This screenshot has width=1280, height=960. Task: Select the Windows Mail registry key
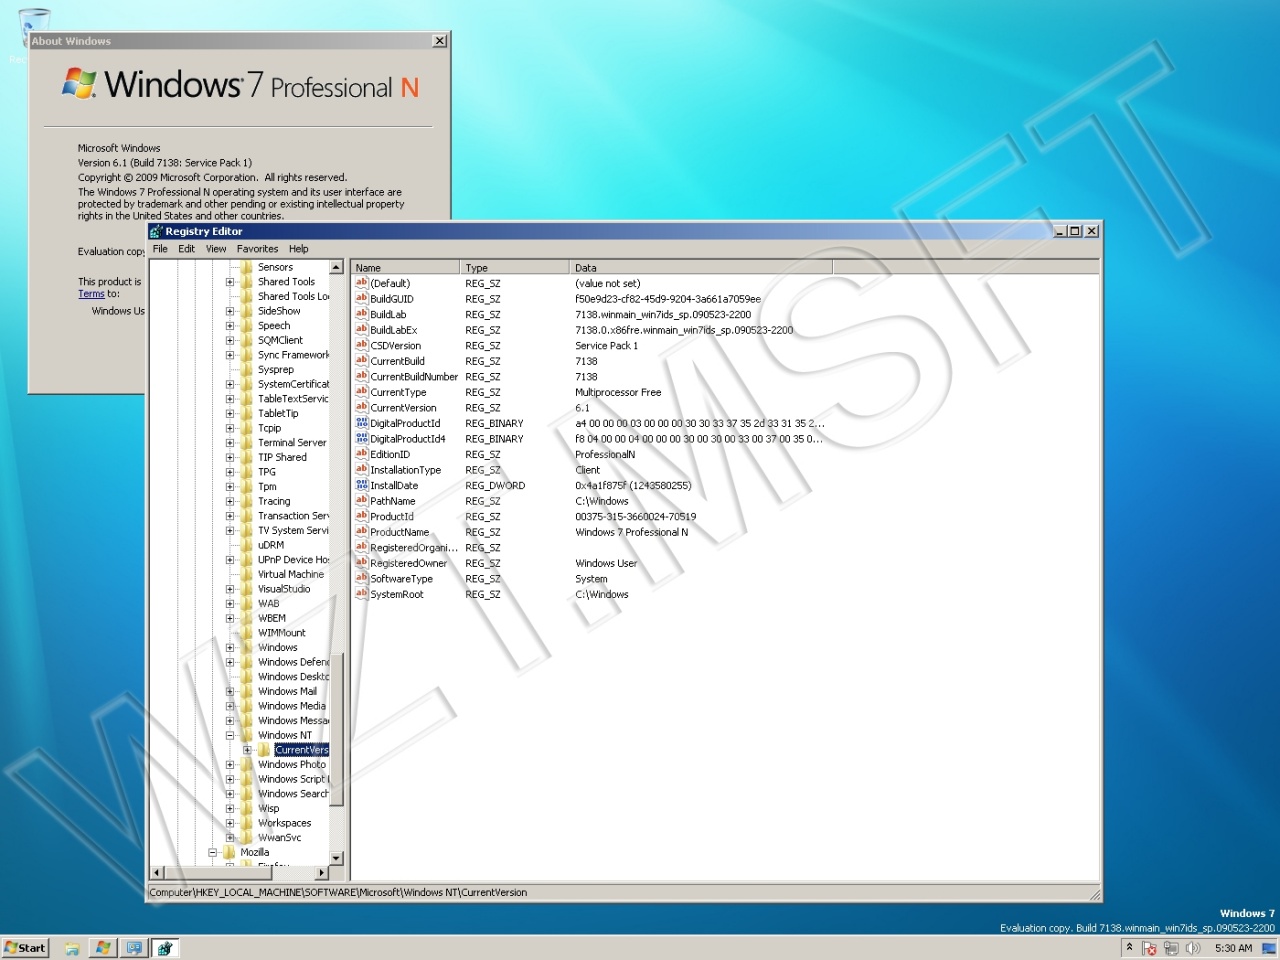coord(287,691)
